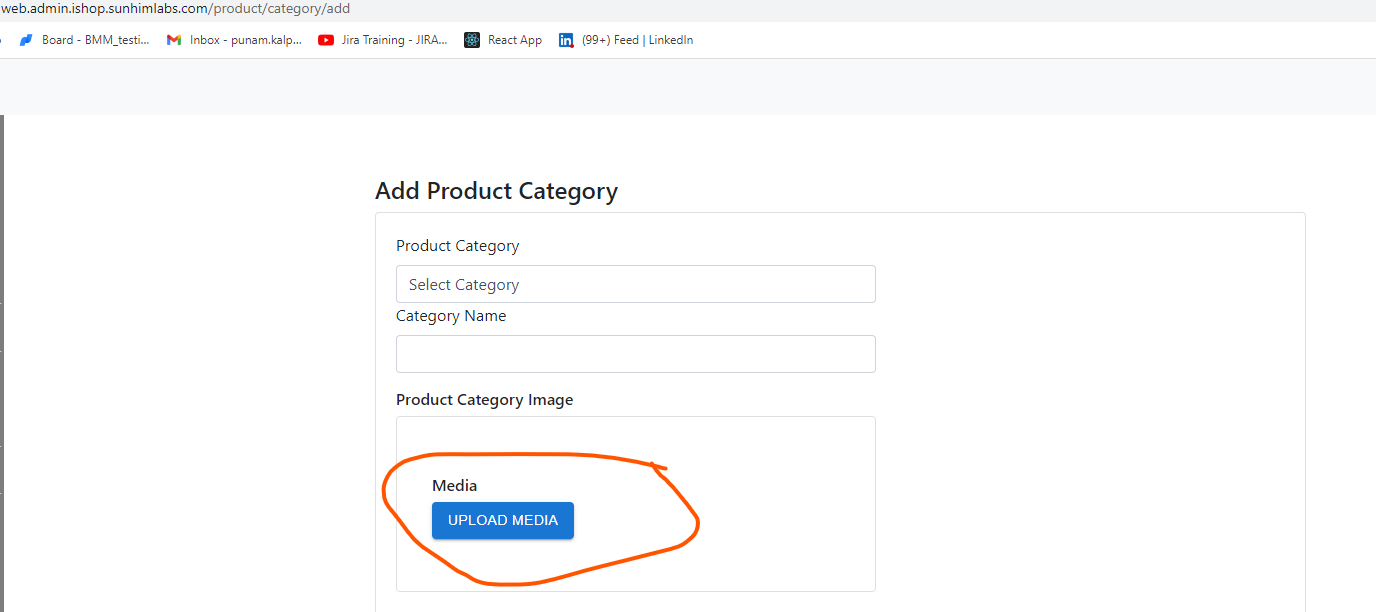
Task: Click the LinkedIn icon in the bookmarks bar
Action: 566,40
